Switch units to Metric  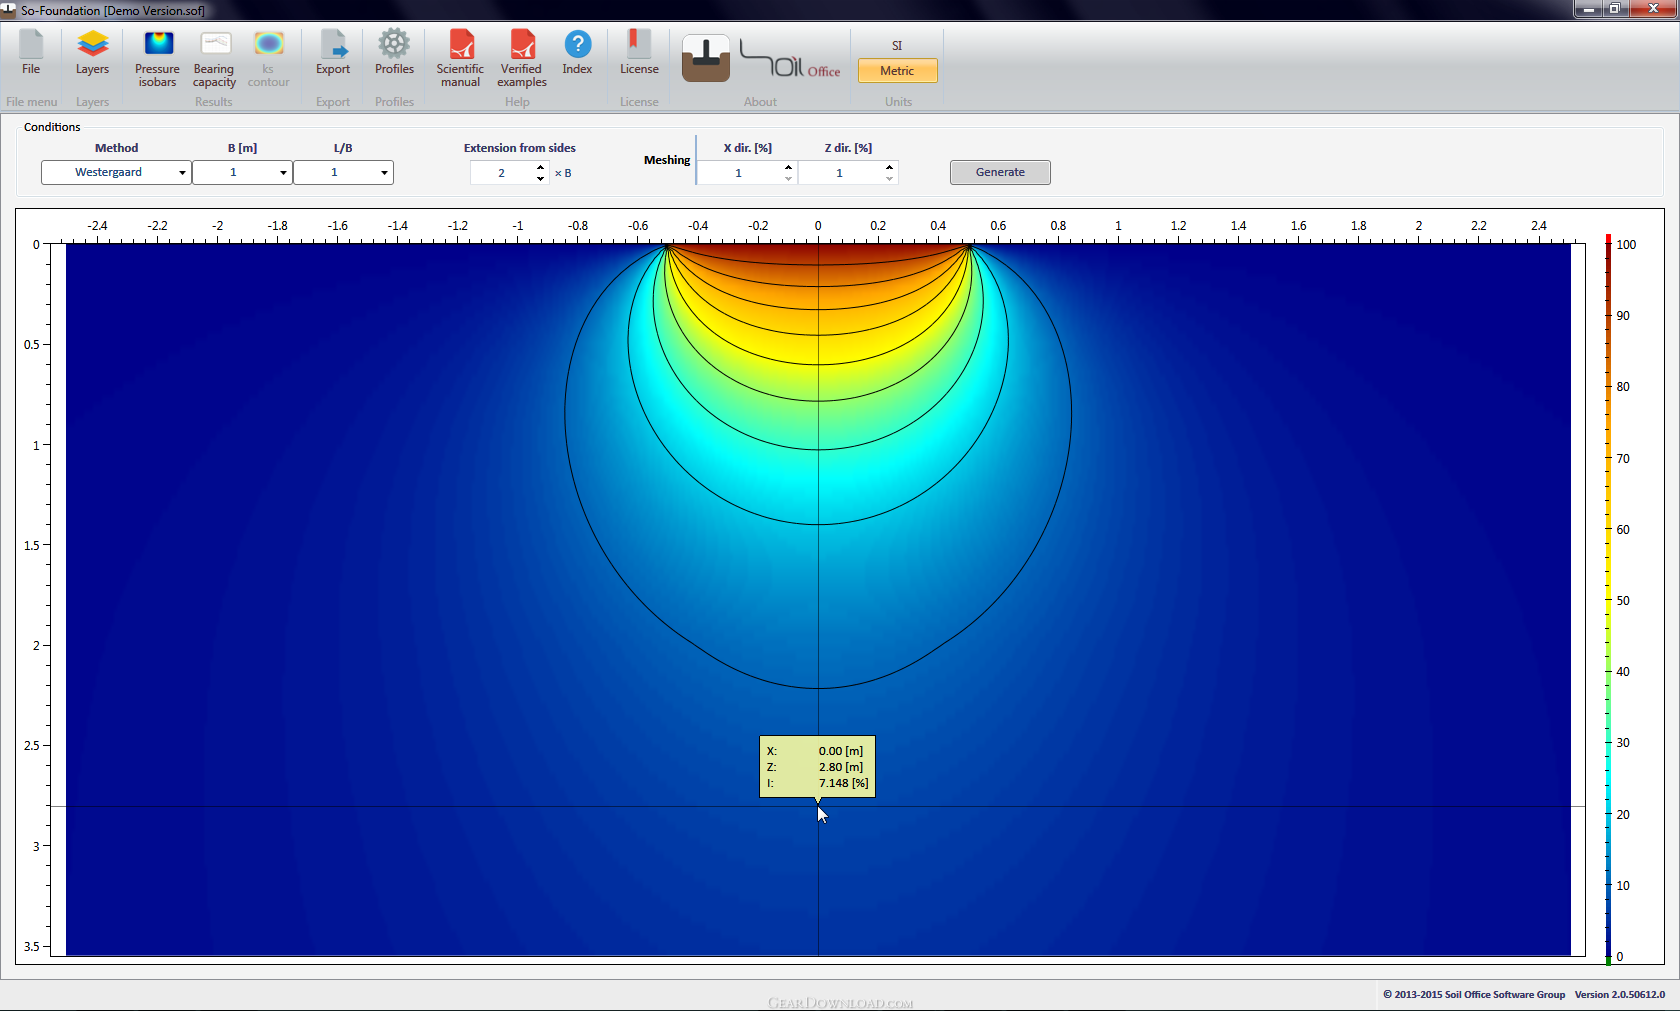897,71
